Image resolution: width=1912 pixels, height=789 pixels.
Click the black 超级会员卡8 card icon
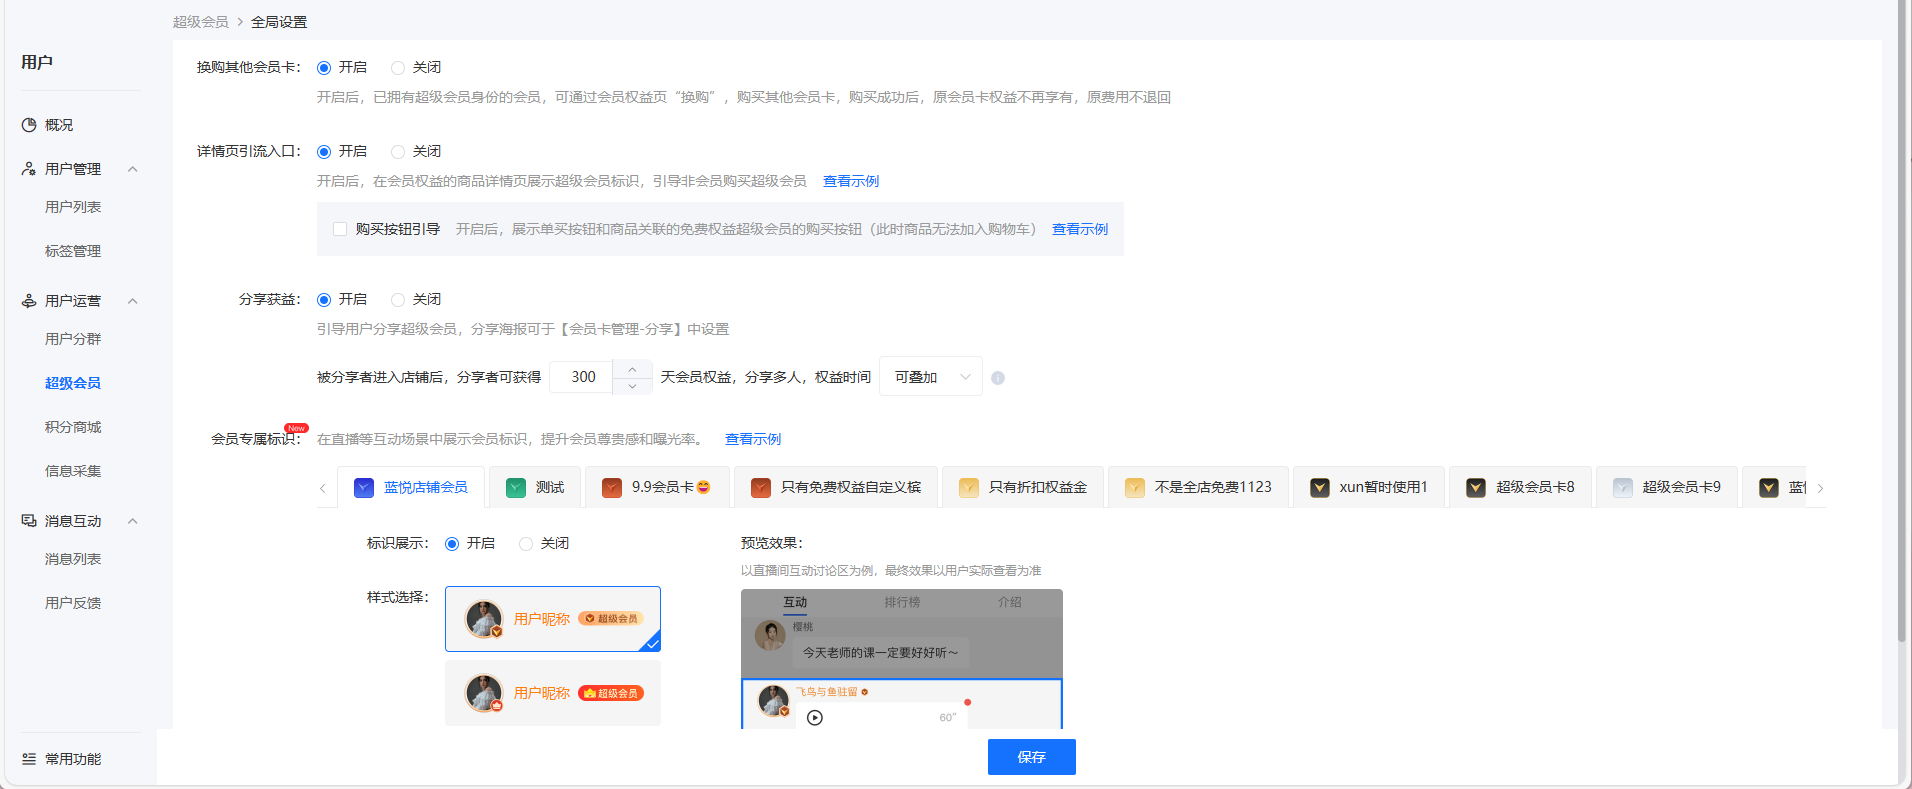coord(1476,488)
